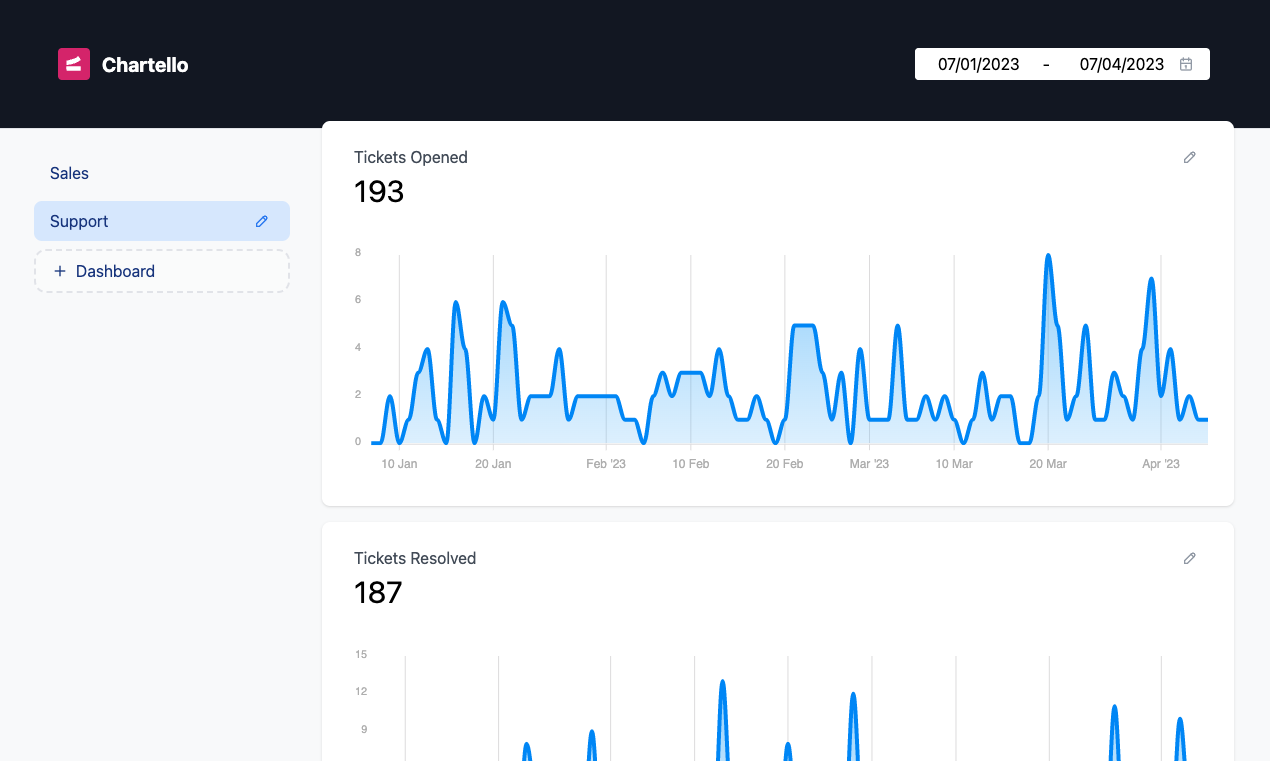
Task: Select the Support dashboard
Action: (x=162, y=221)
